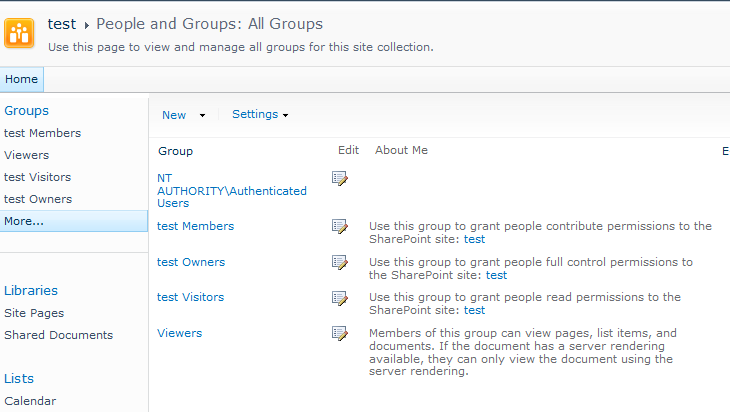The width and height of the screenshot is (730, 412).
Task: Open Groups heading in sidebar
Action: point(27,111)
